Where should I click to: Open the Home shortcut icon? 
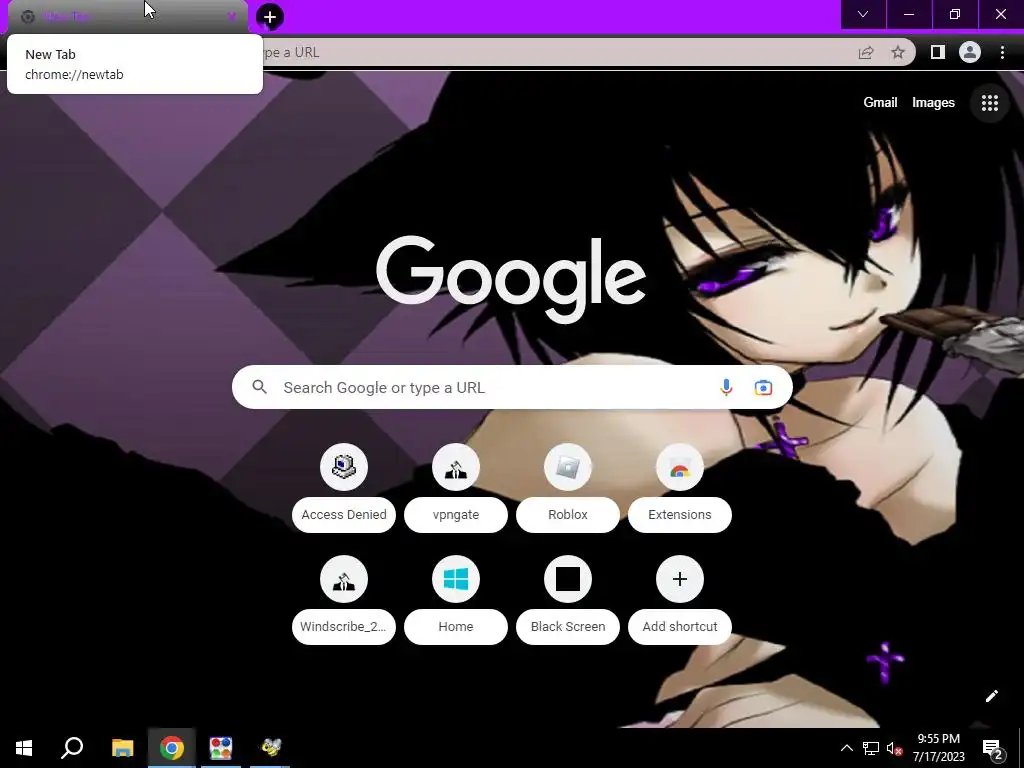pyautogui.click(x=456, y=579)
